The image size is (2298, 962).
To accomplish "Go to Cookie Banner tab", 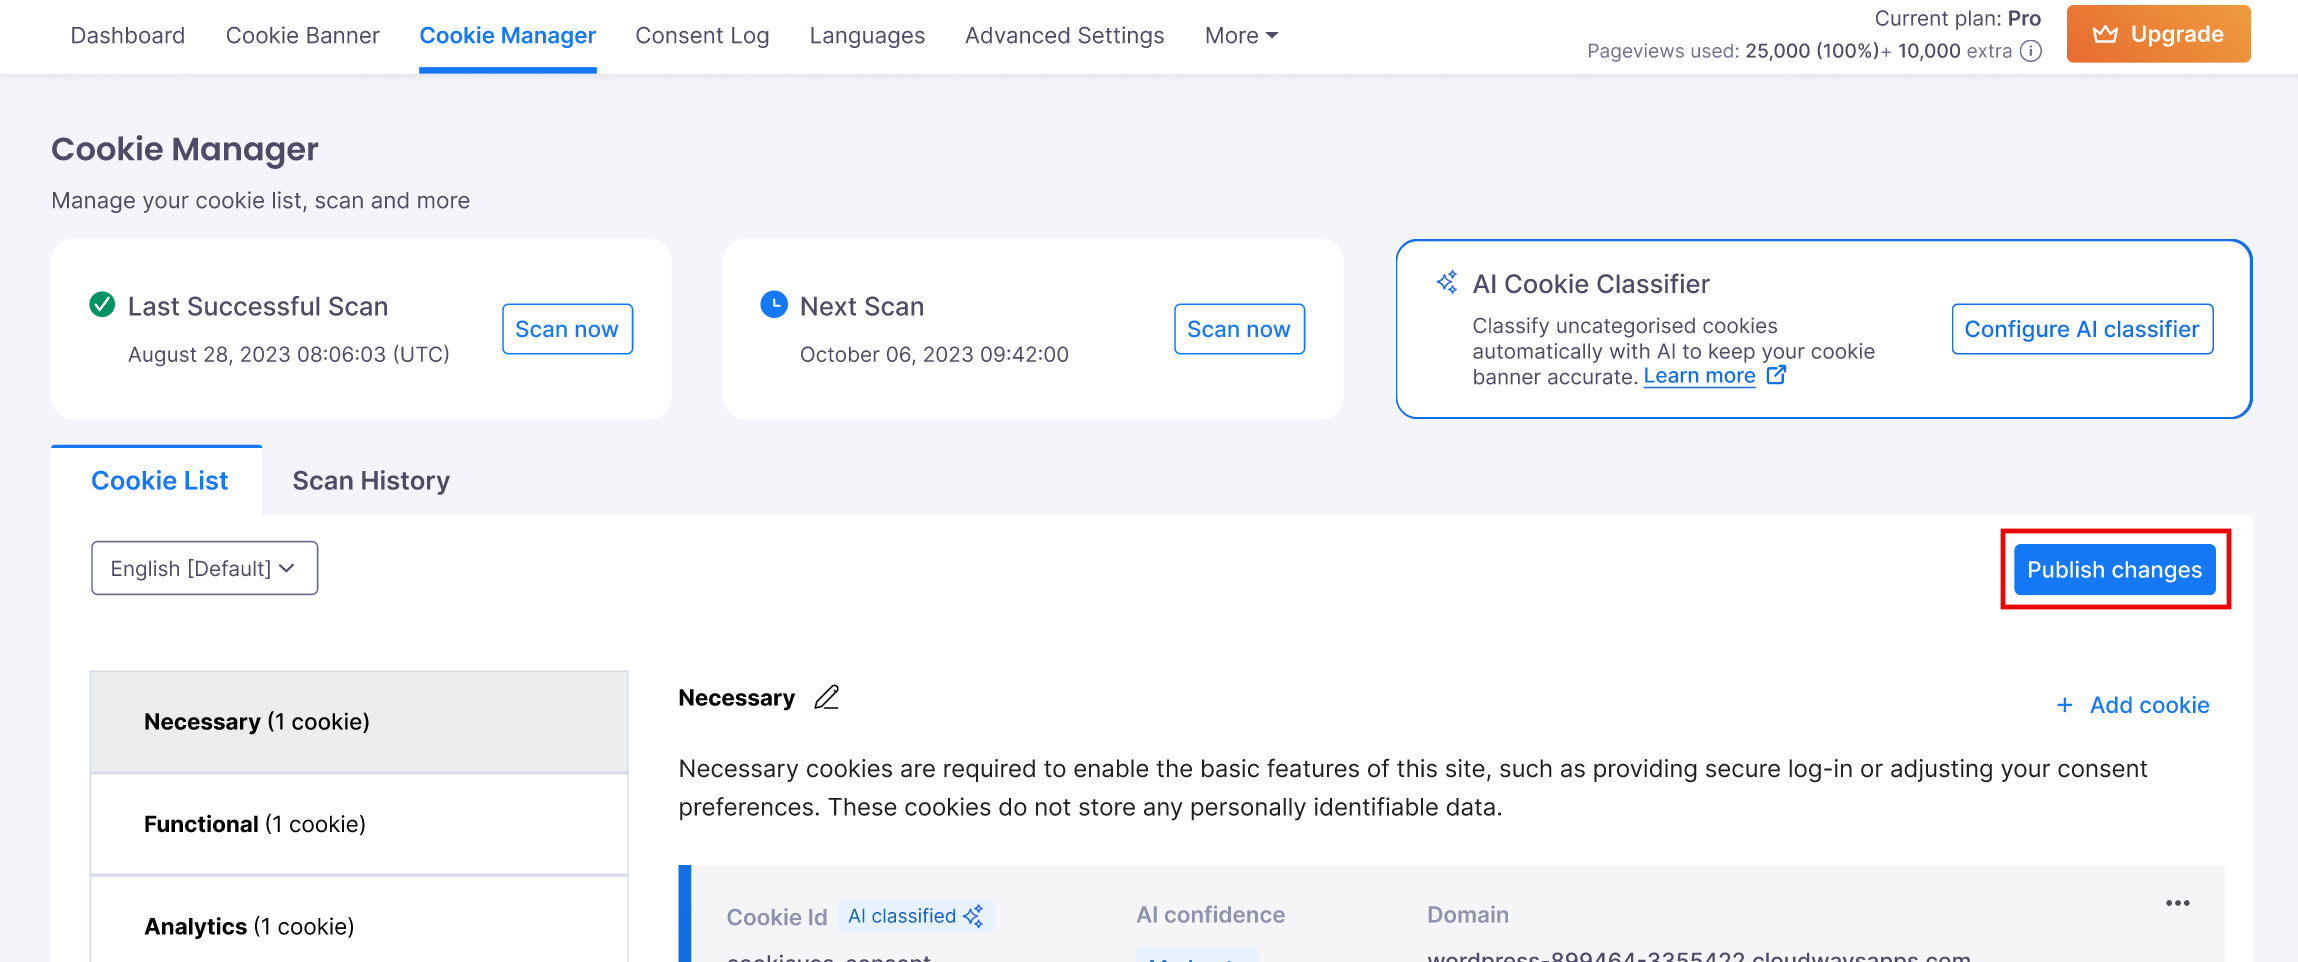I will click(x=303, y=36).
